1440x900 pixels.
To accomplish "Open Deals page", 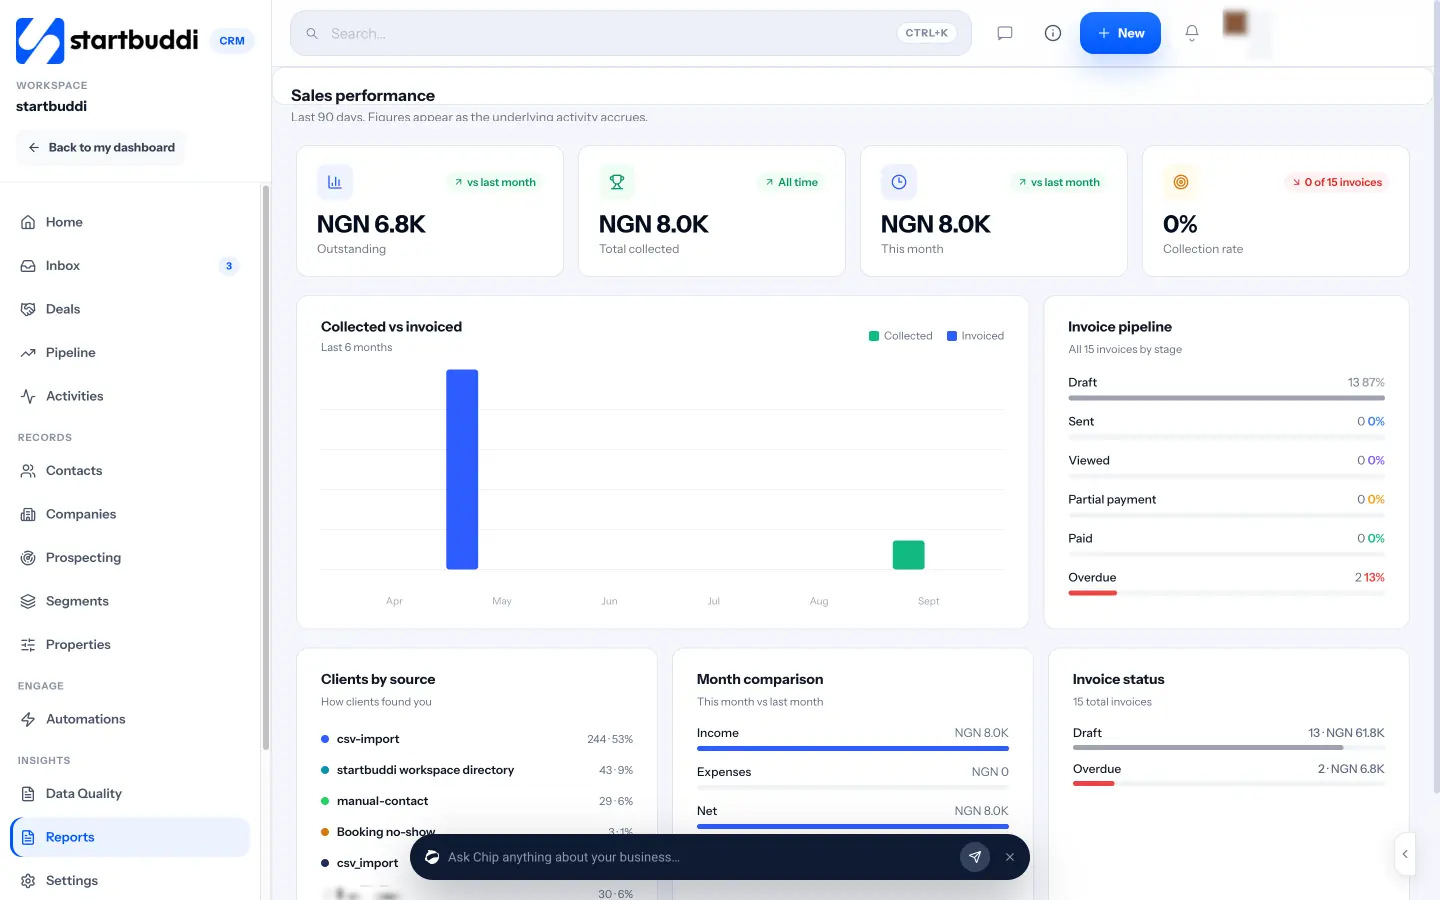I will pyautogui.click(x=130, y=309).
